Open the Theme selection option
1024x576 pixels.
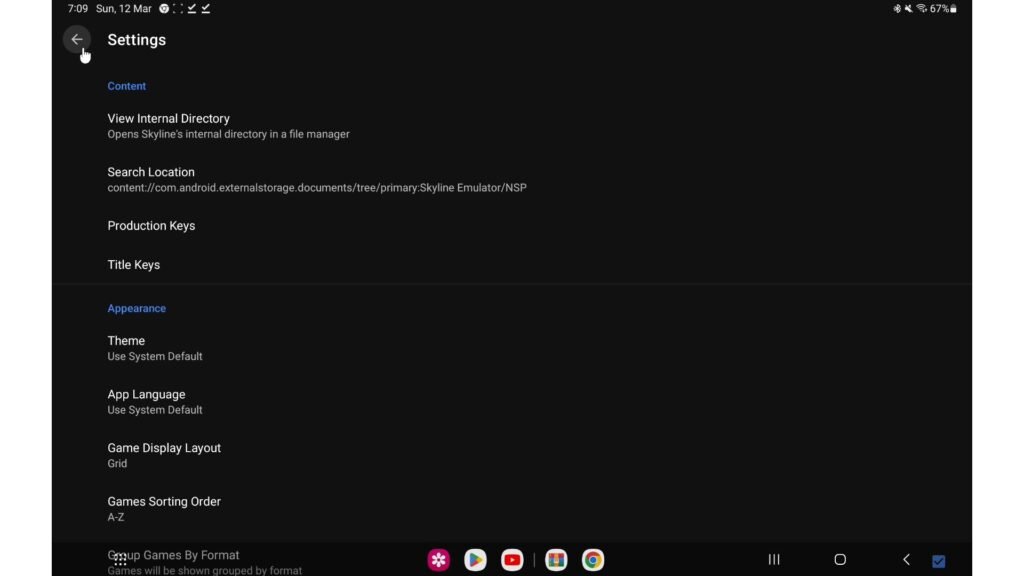pyautogui.click(x=154, y=348)
